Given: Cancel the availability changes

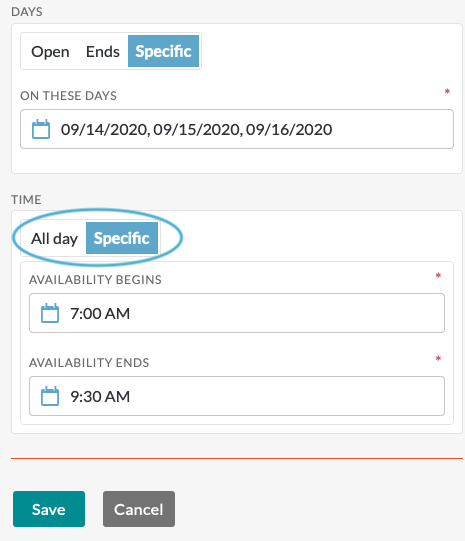Looking at the screenshot, I should click(139, 509).
